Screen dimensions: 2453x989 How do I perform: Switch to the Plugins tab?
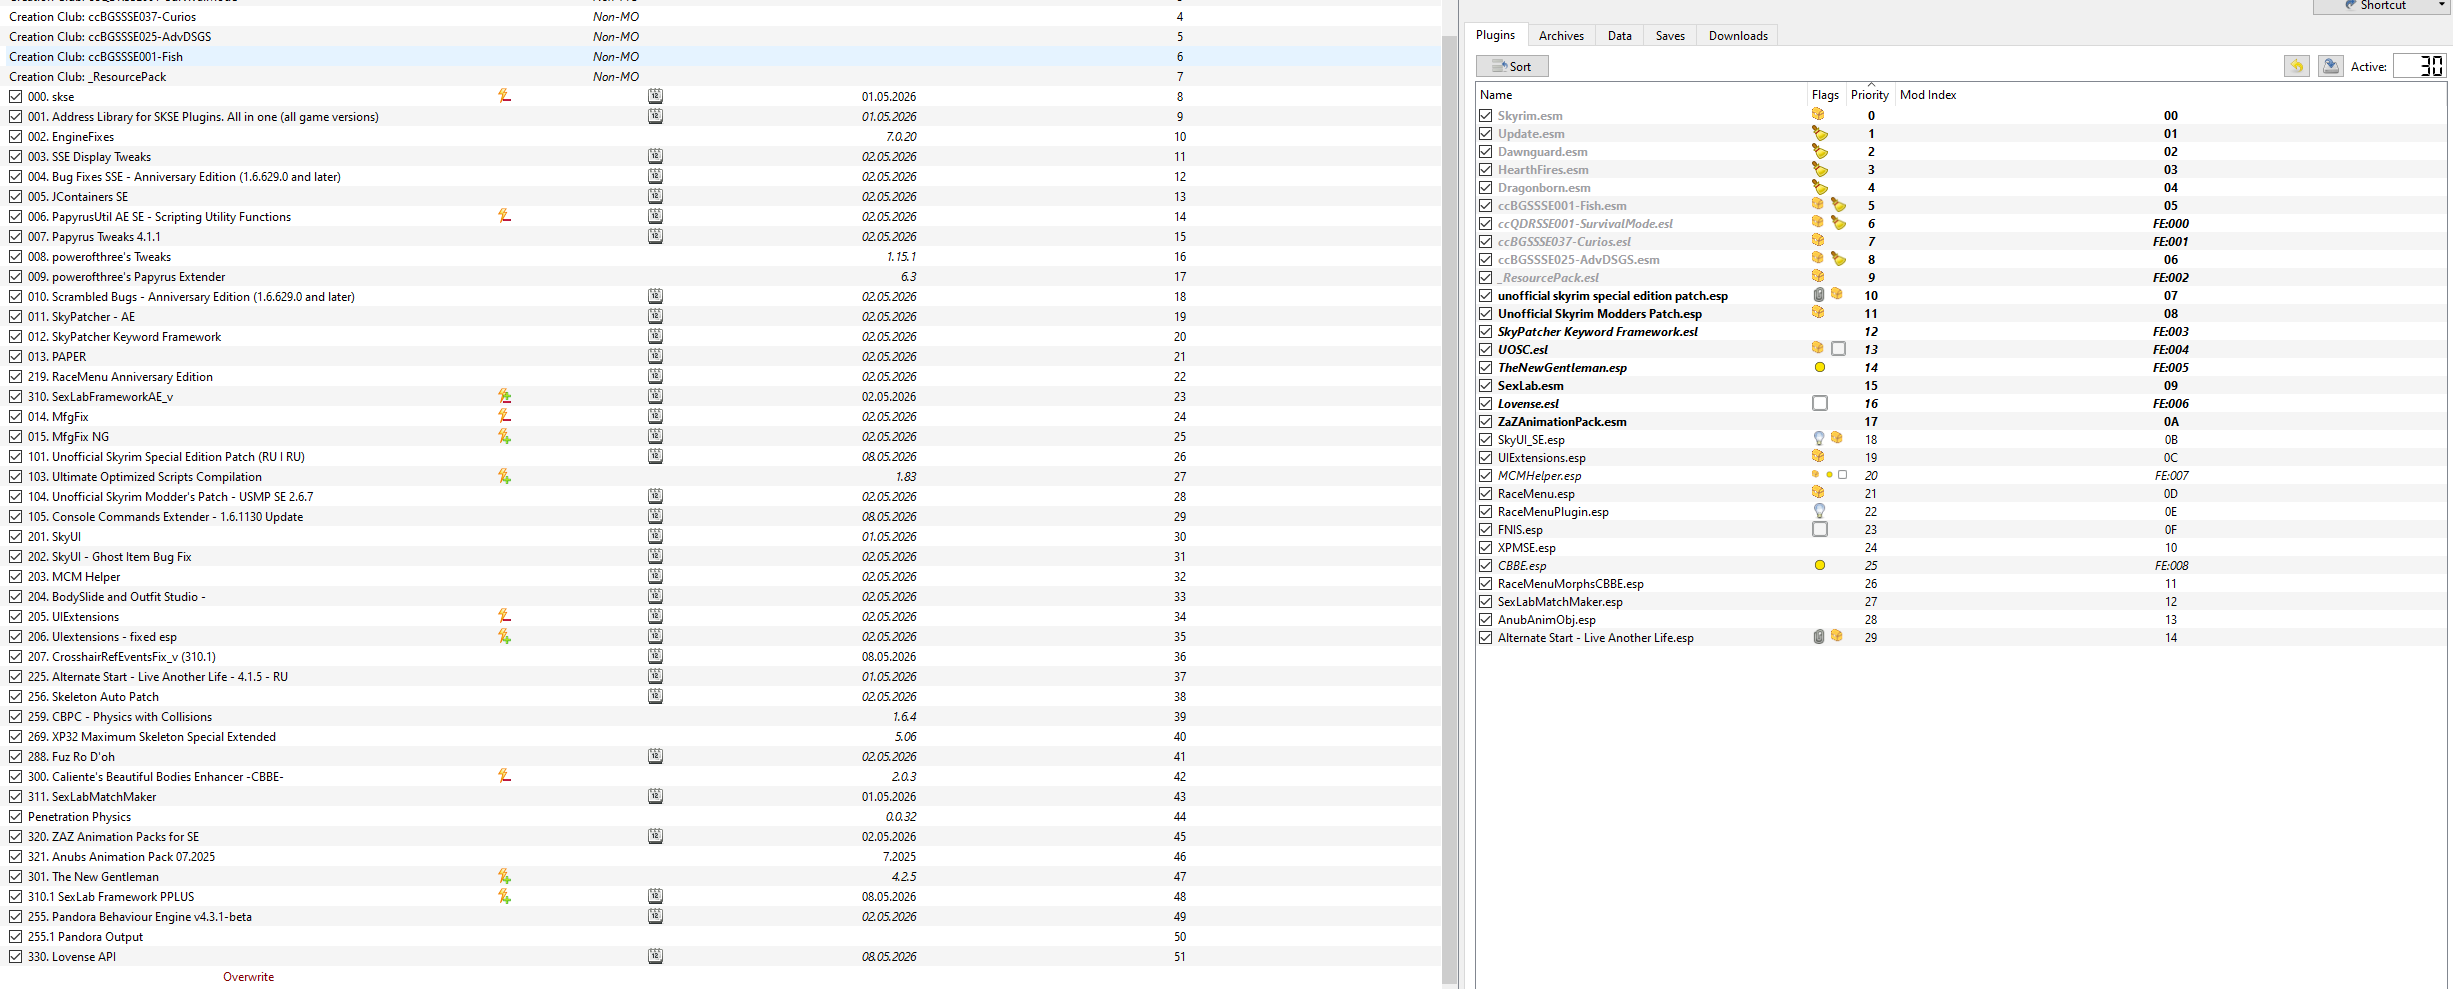[1495, 35]
